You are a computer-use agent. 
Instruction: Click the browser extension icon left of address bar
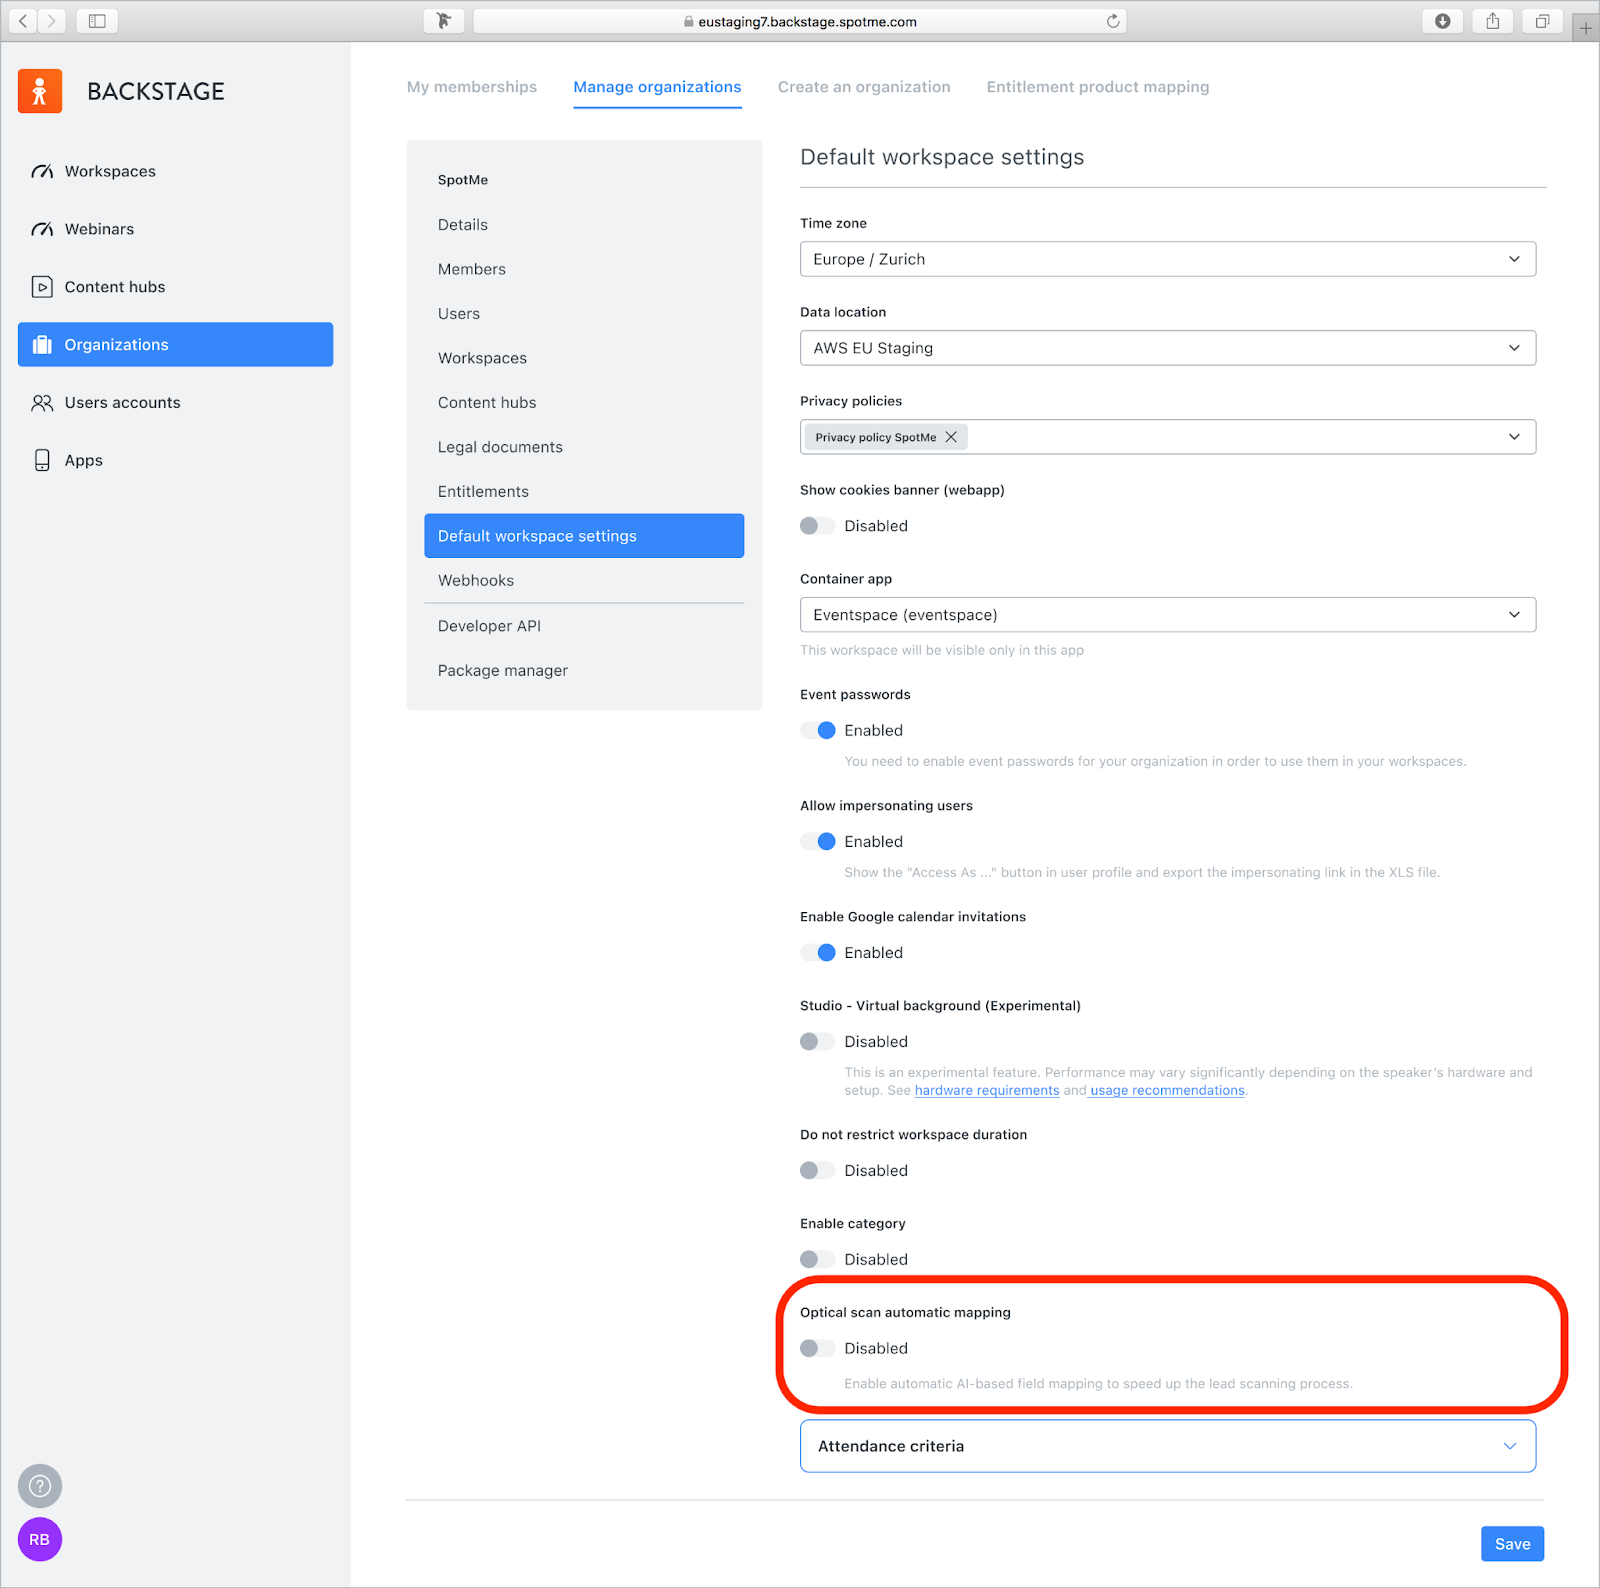pos(444,21)
